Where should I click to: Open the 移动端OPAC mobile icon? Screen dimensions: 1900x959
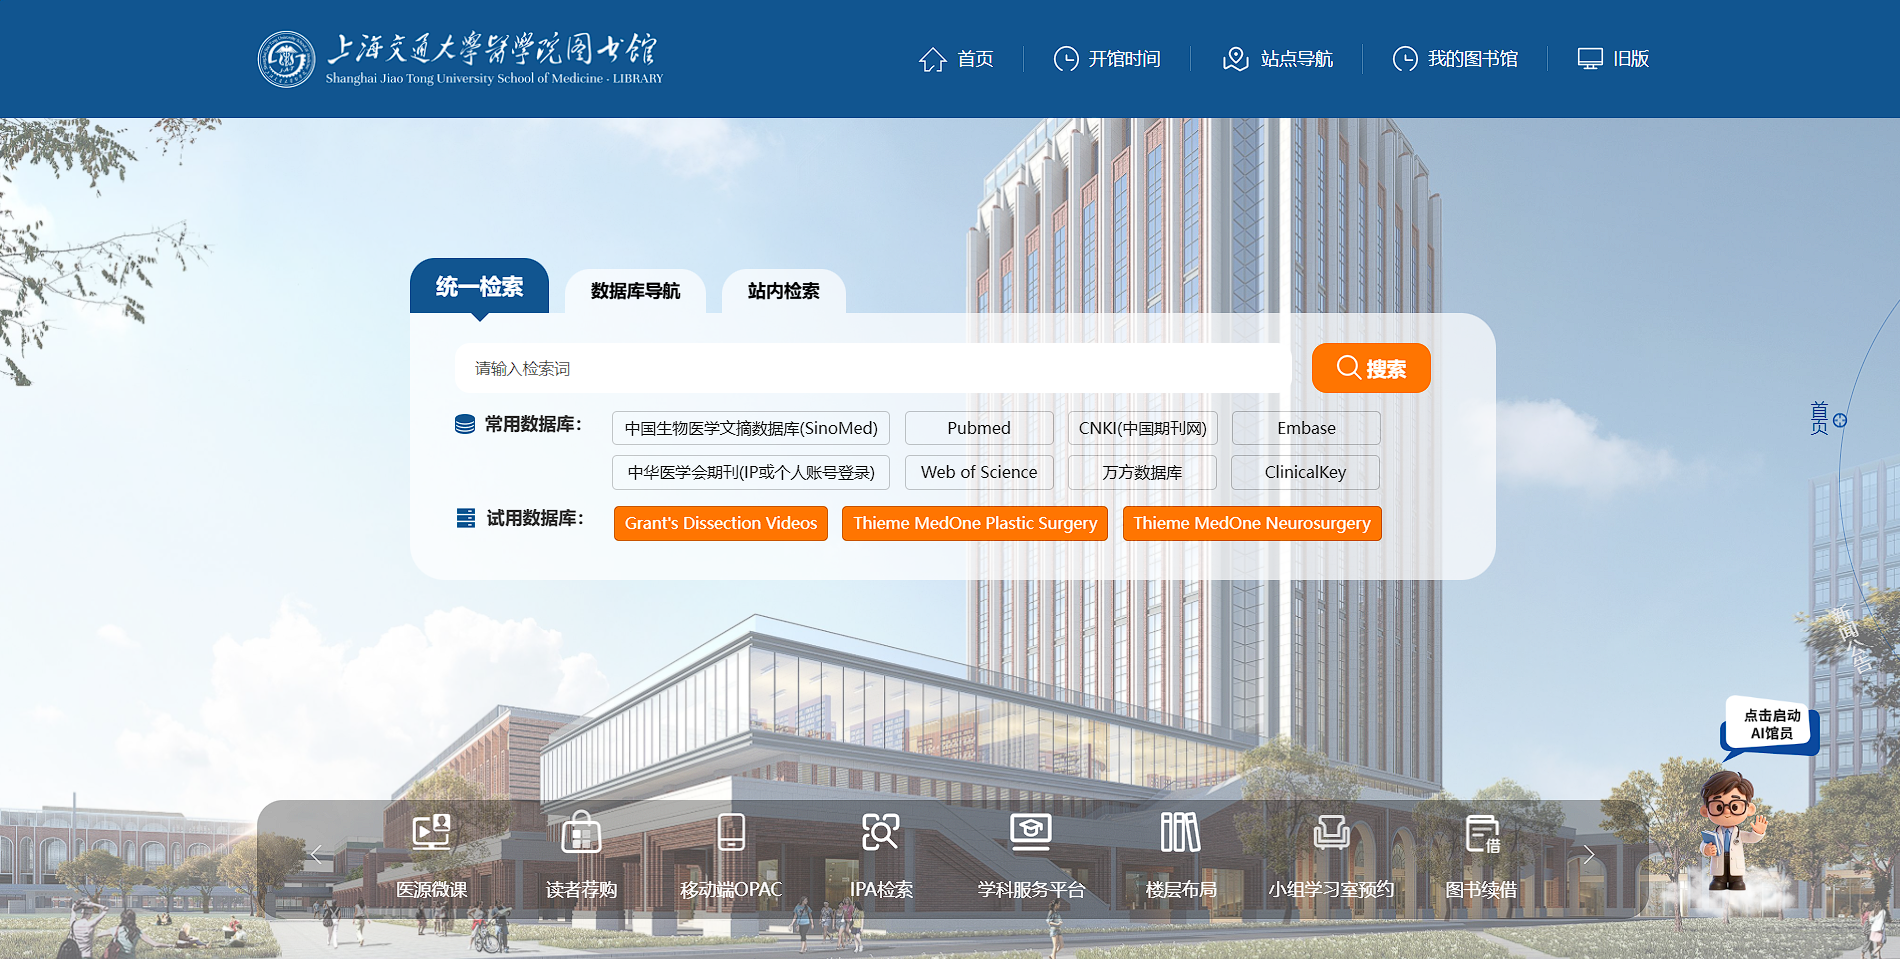(x=731, y=833)
